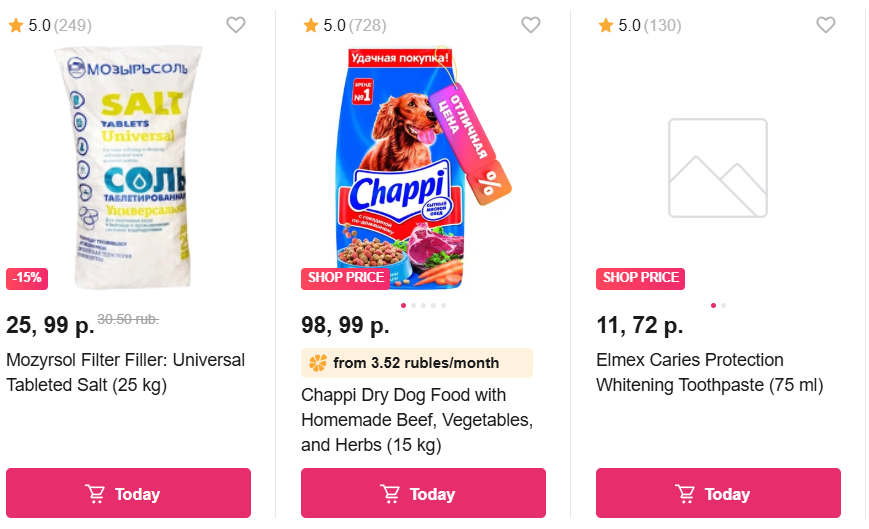The image size is (869, 529).
Task: Open Elmex Caries Protection toothpaste link
Action: coord(709,372)
